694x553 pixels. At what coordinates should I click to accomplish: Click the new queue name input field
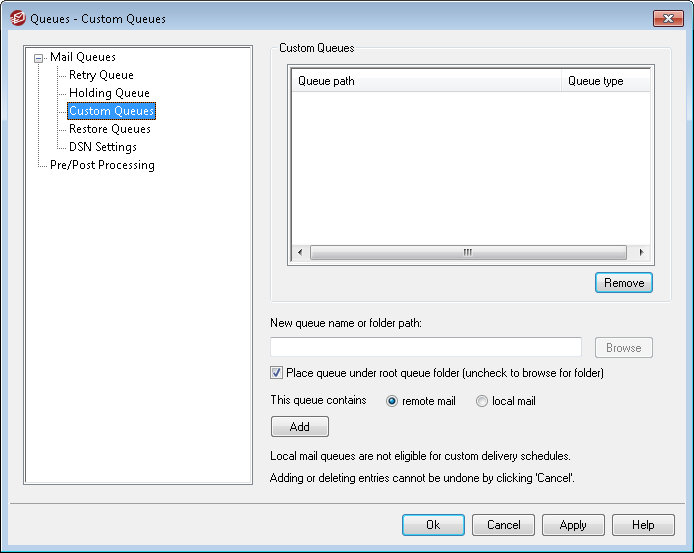tap(426, 348)
